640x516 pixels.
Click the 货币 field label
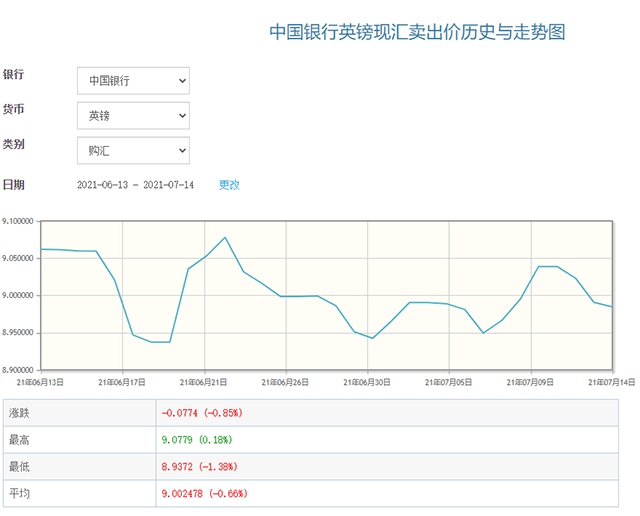13,109
